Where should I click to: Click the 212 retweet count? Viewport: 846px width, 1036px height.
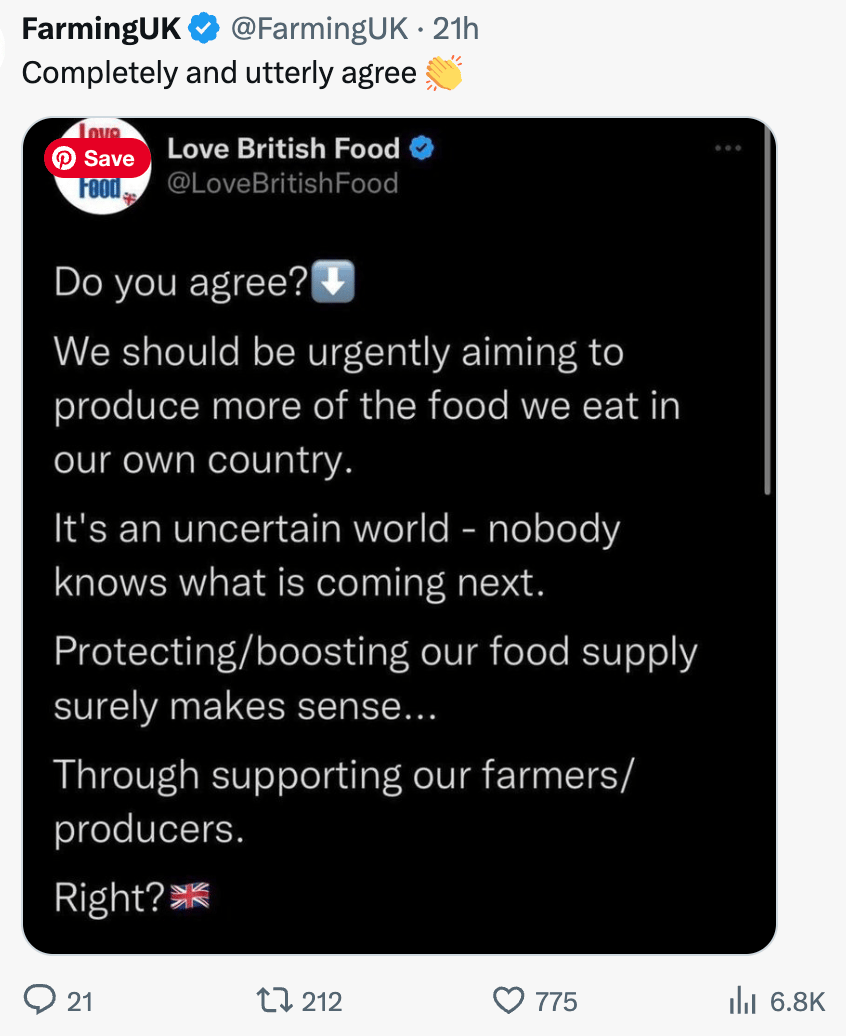point(321,1001)
